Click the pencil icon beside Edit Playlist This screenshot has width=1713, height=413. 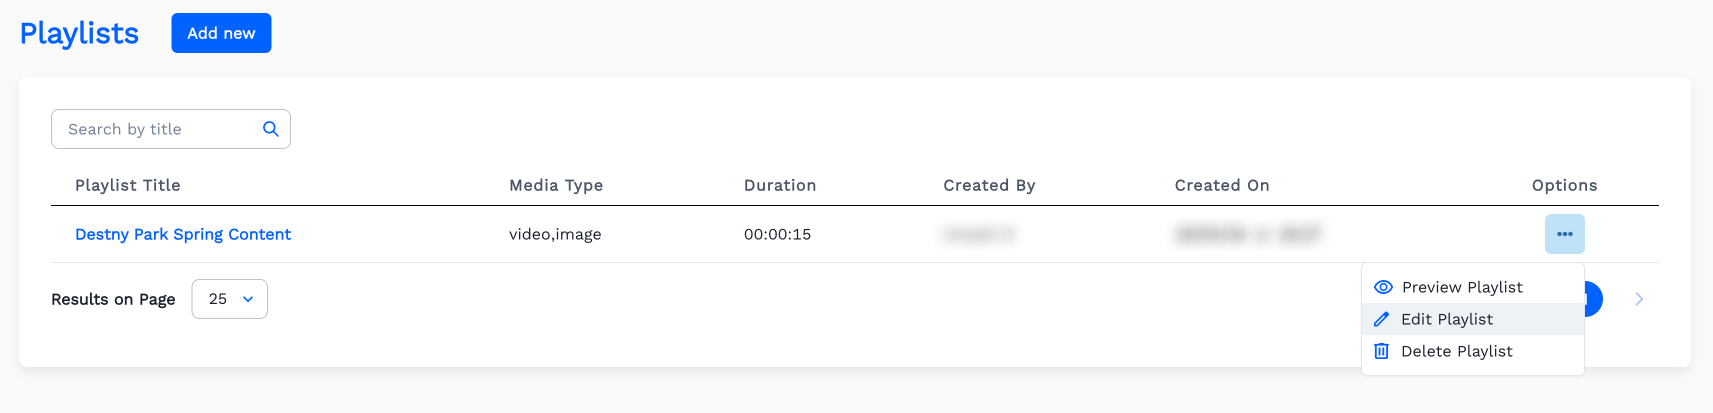[1382, 319]
